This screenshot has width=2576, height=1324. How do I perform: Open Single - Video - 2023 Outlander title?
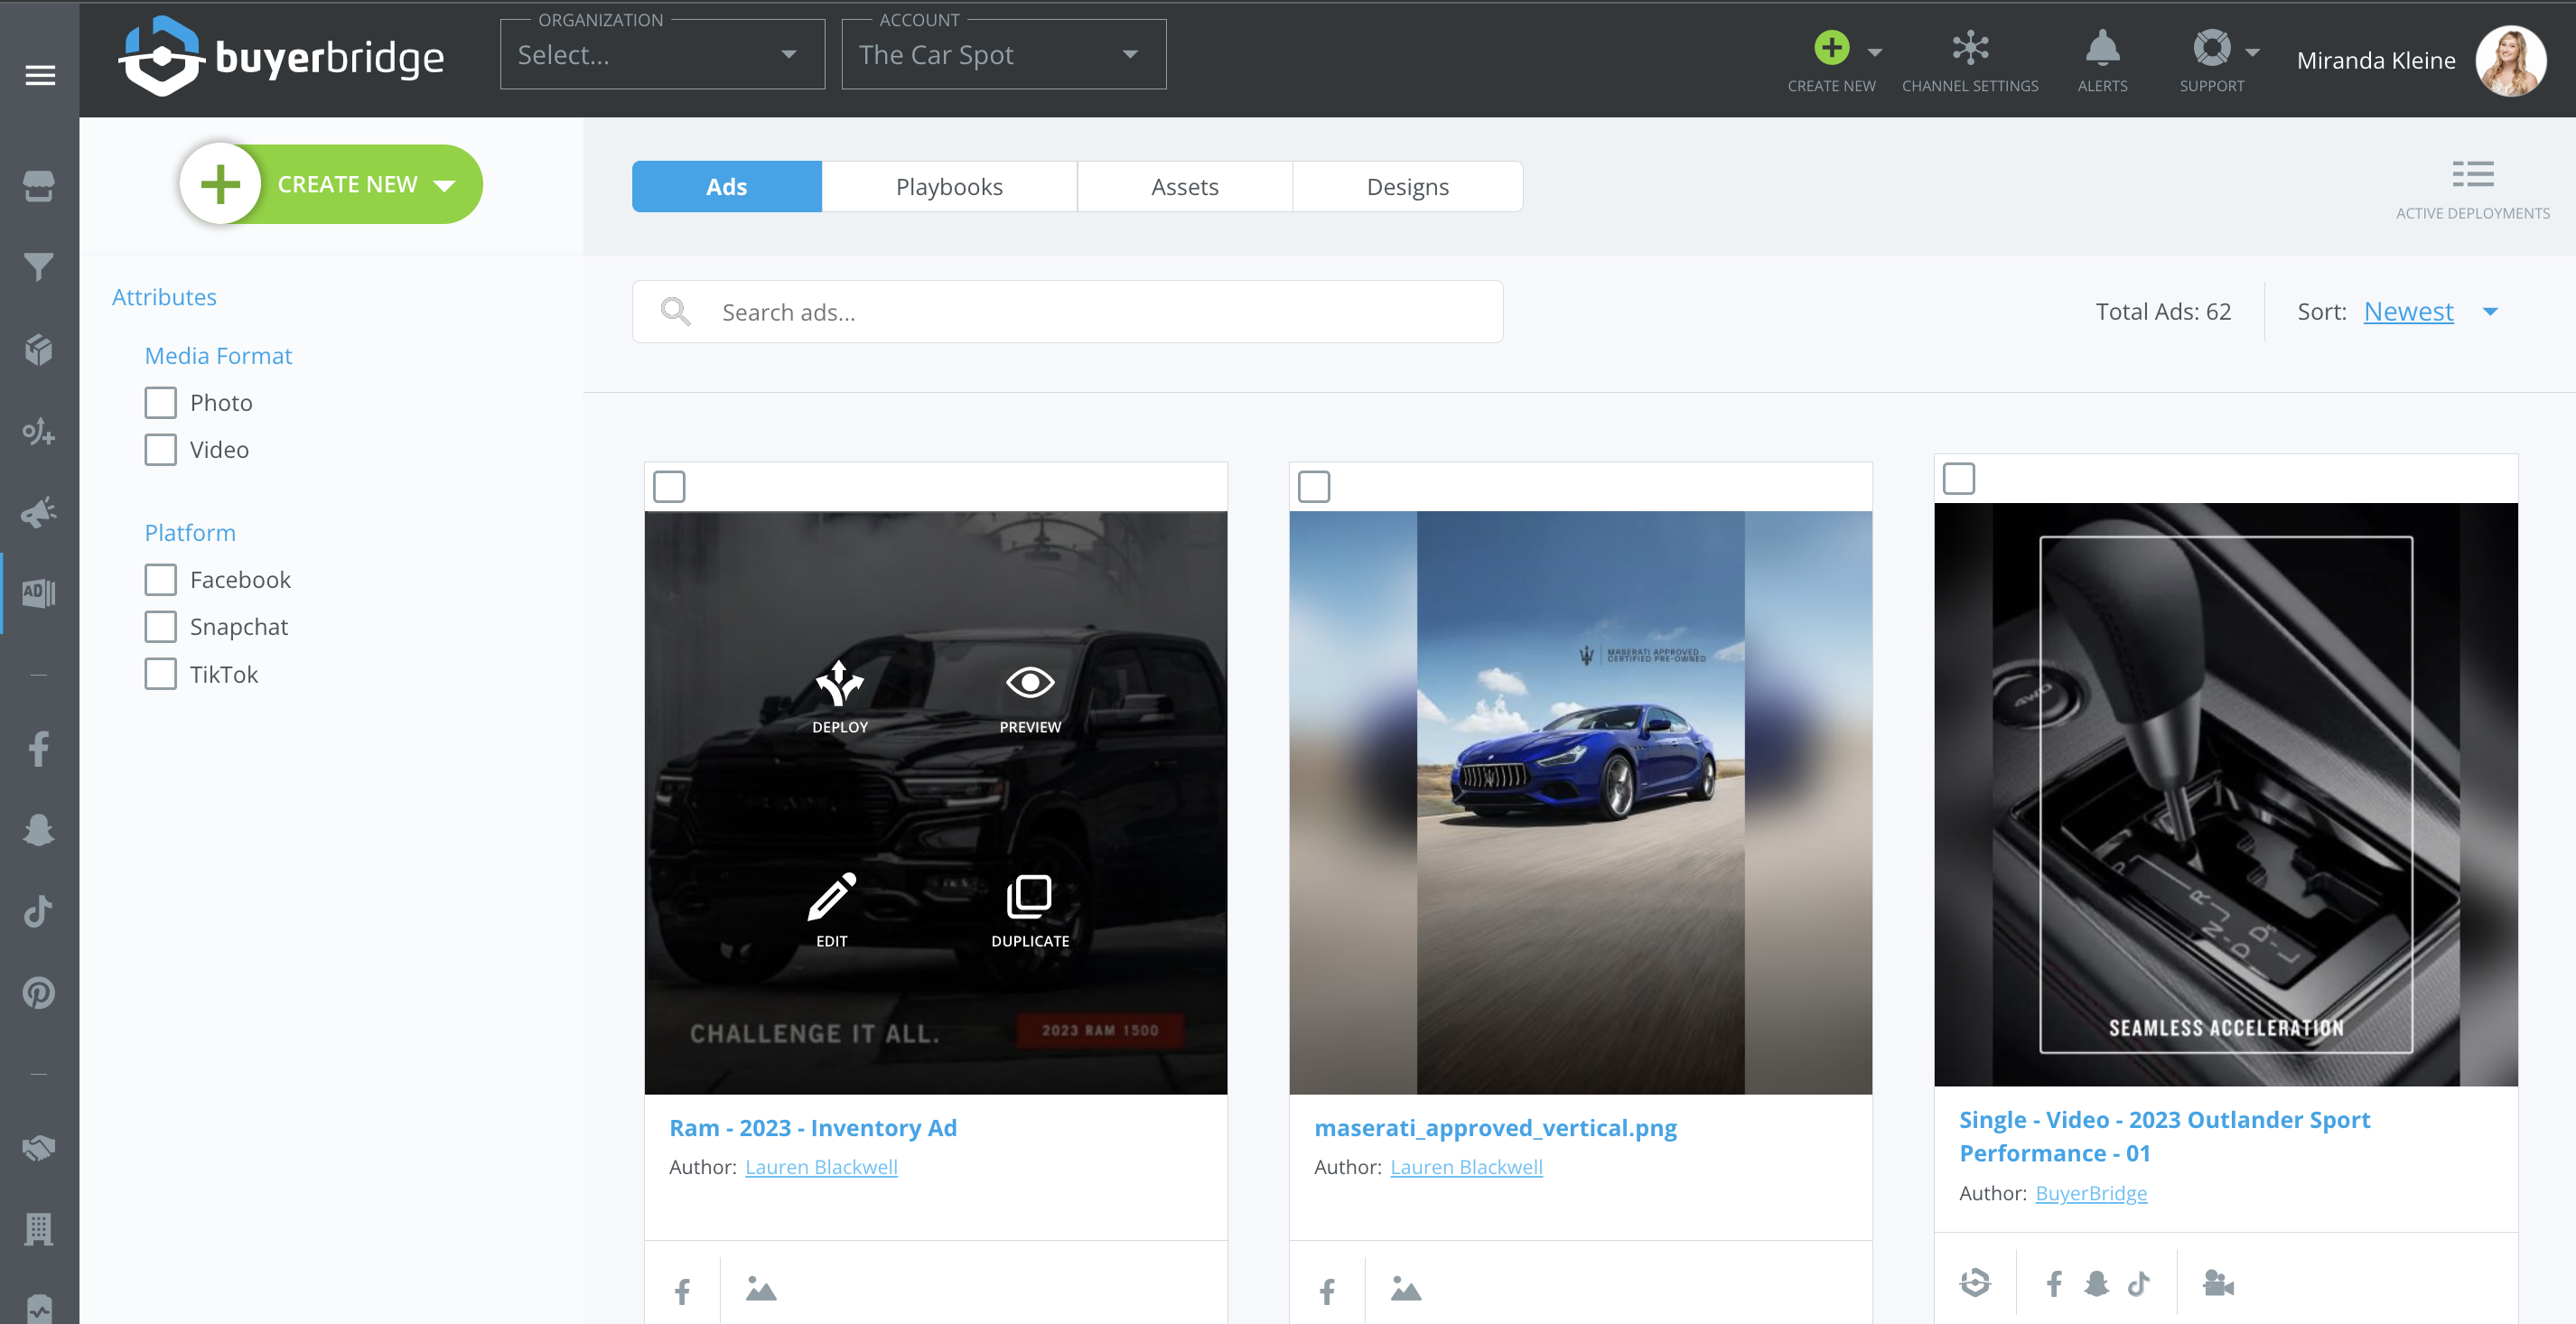coord(2164,1136)
